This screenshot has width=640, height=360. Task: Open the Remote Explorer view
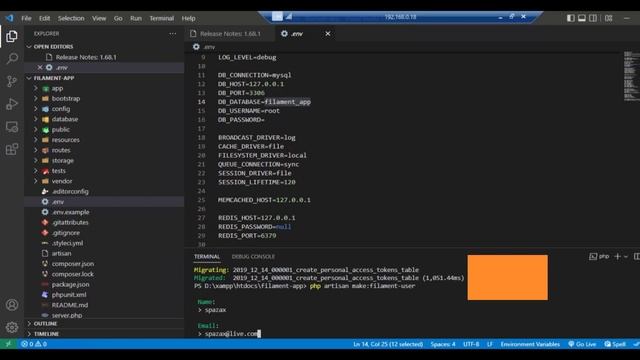(12, 127)
